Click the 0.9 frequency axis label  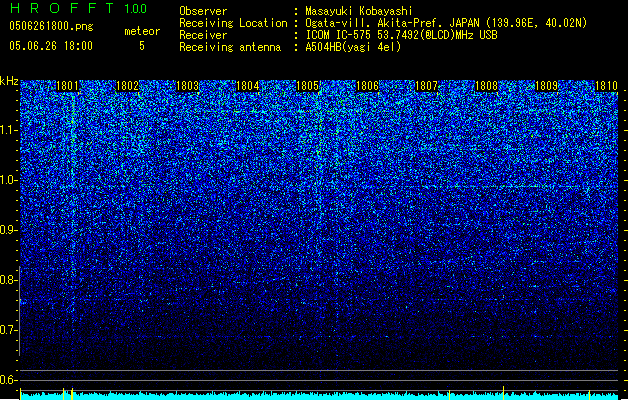pos(9,230)
